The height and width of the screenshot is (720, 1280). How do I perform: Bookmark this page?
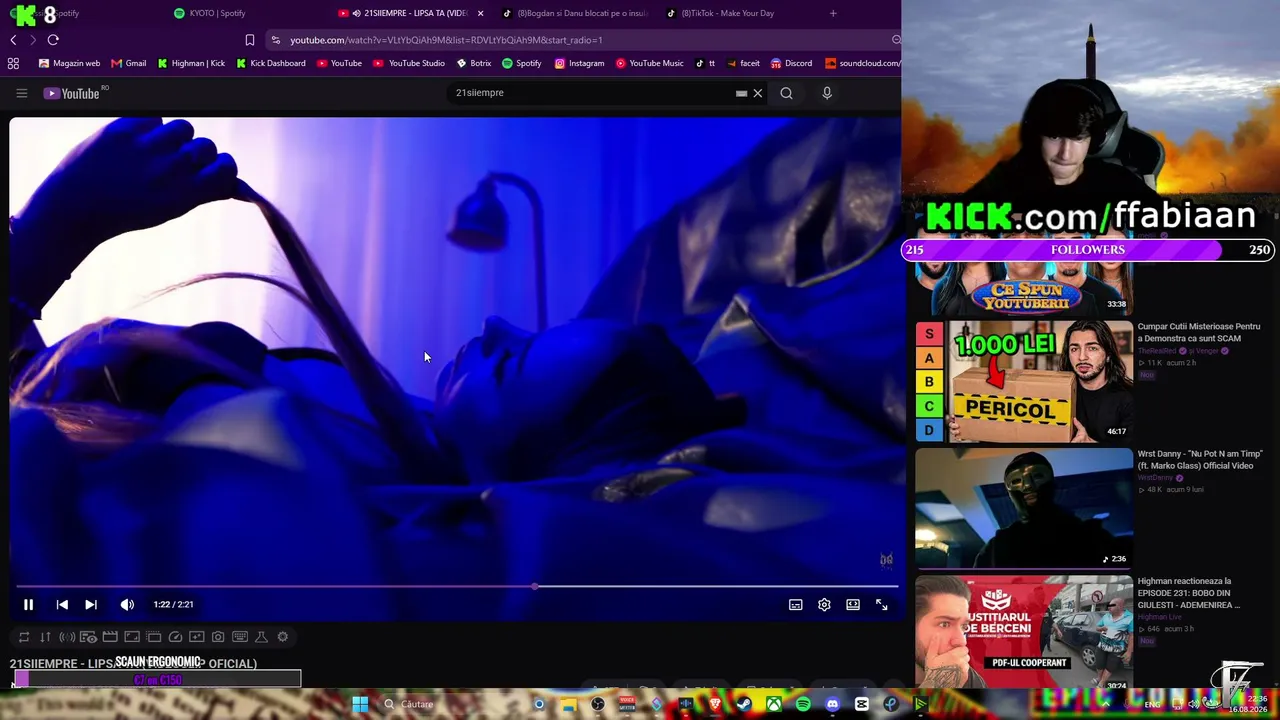(x=250, y=40)
